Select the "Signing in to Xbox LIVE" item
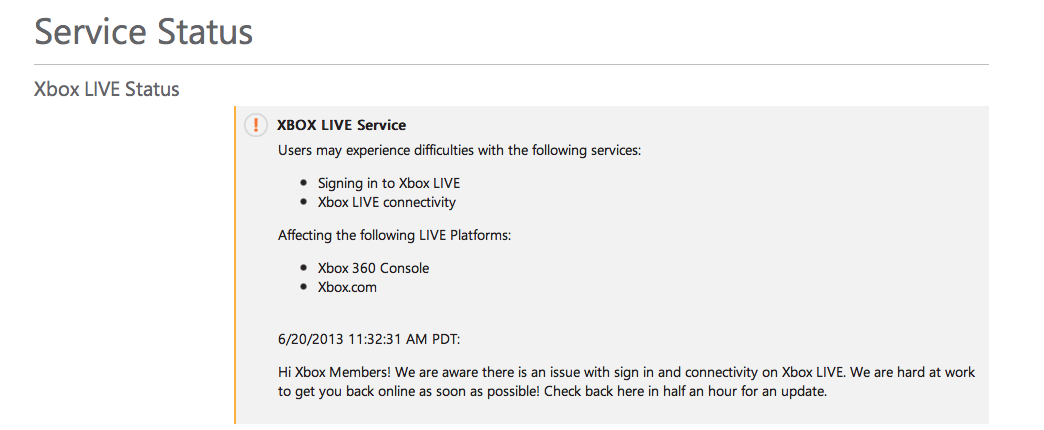The width and height of the screenshot is (1044, 430). pyautogui.click(x=389, y=183)
